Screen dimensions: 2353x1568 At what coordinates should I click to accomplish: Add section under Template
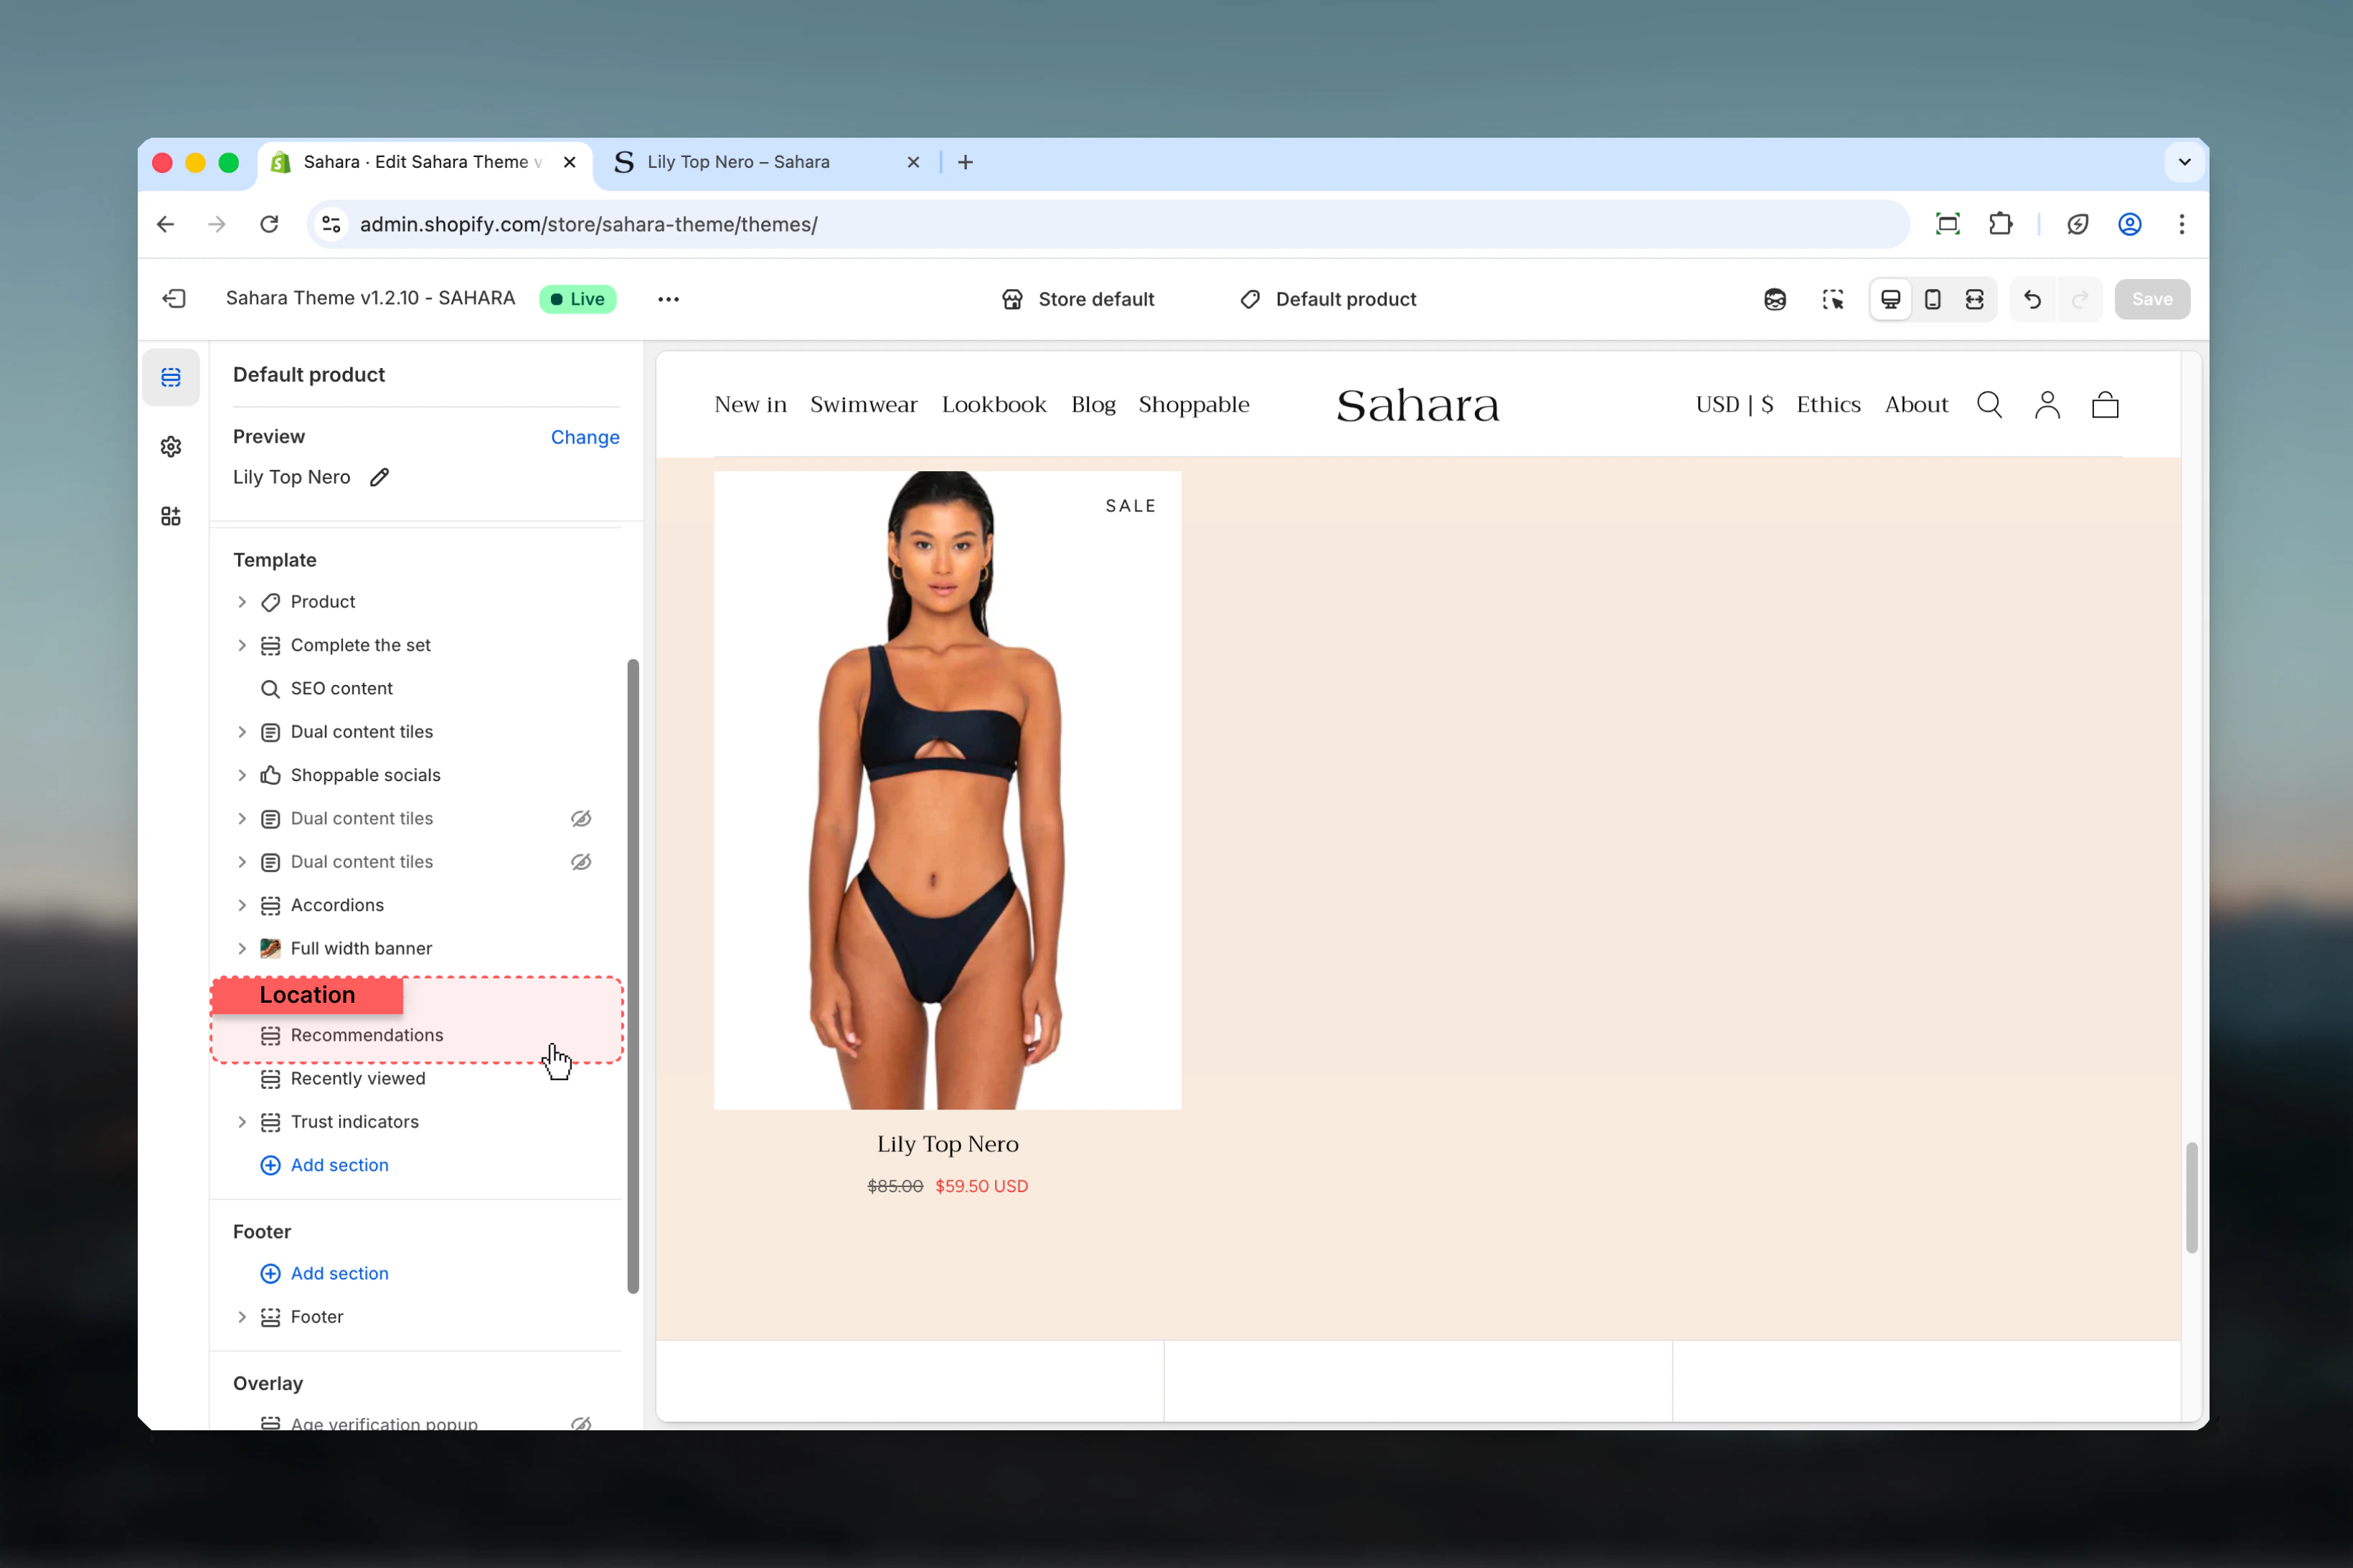click(x=325, y=1165)
